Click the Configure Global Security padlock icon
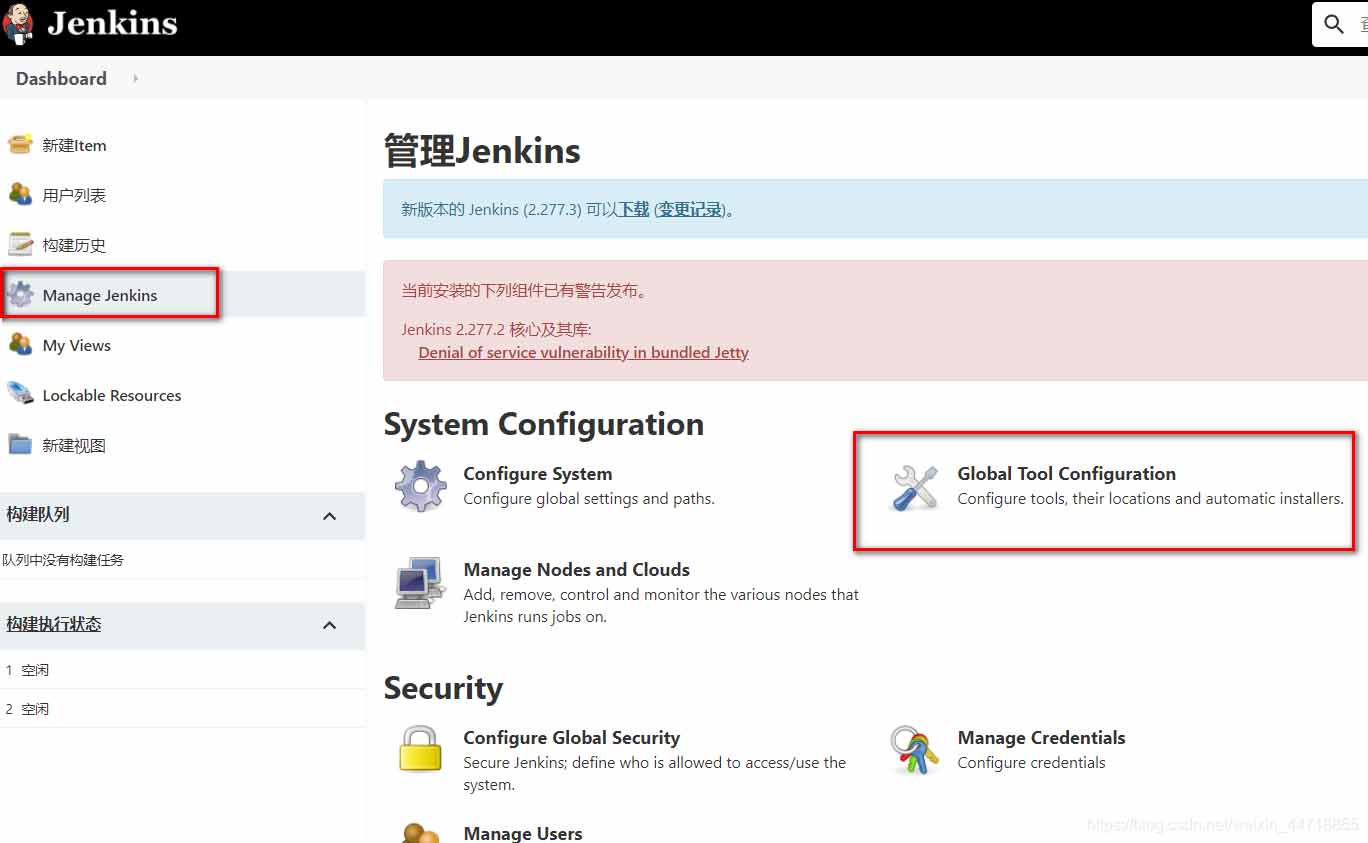This screenshot has width=1368, height=843. 420,749
